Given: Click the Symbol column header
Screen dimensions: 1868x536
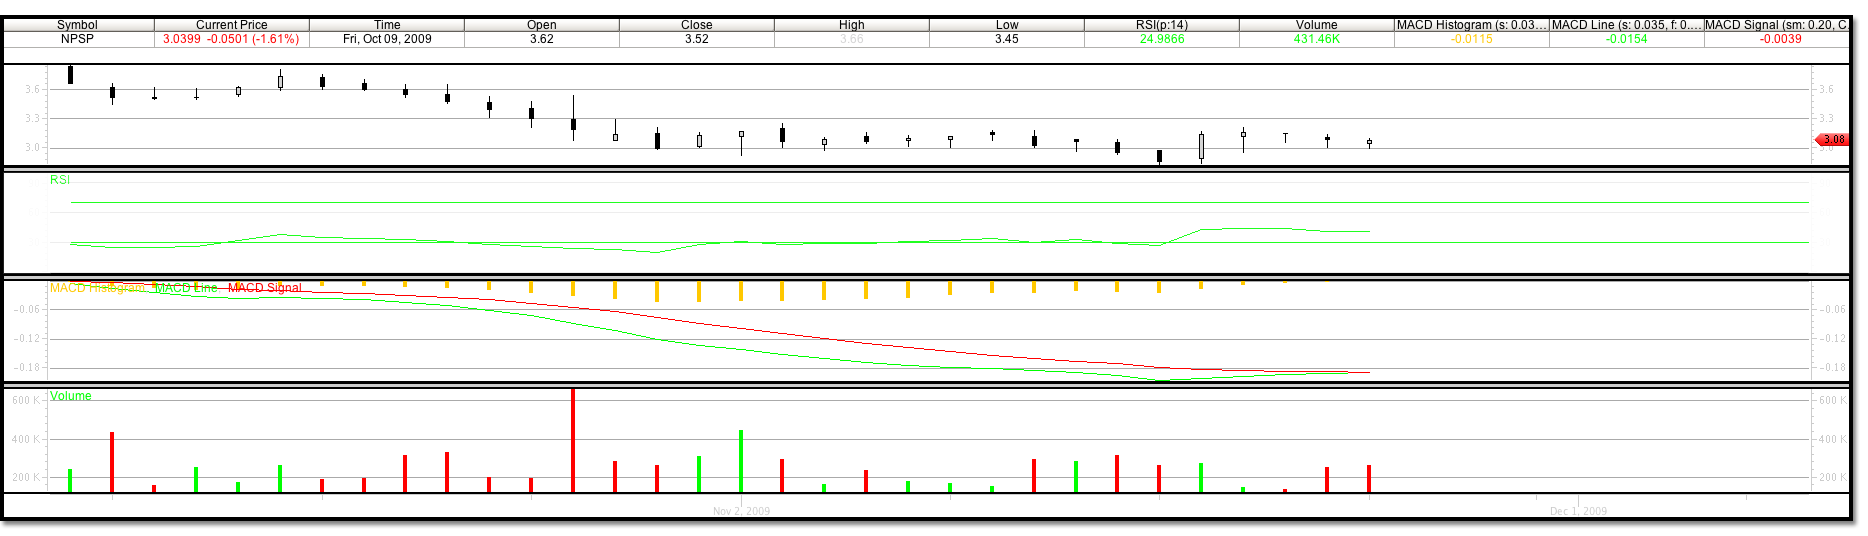Looking at the screenshot, I should click(x=77, y=25).
